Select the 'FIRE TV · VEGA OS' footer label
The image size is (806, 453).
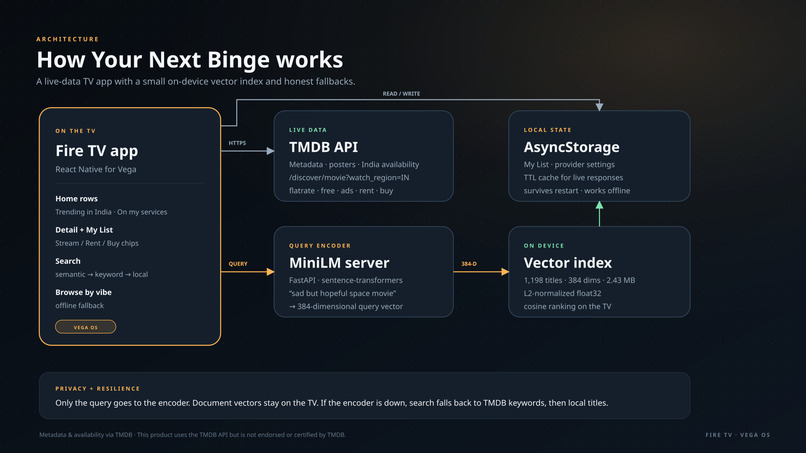tap(738, 435)
